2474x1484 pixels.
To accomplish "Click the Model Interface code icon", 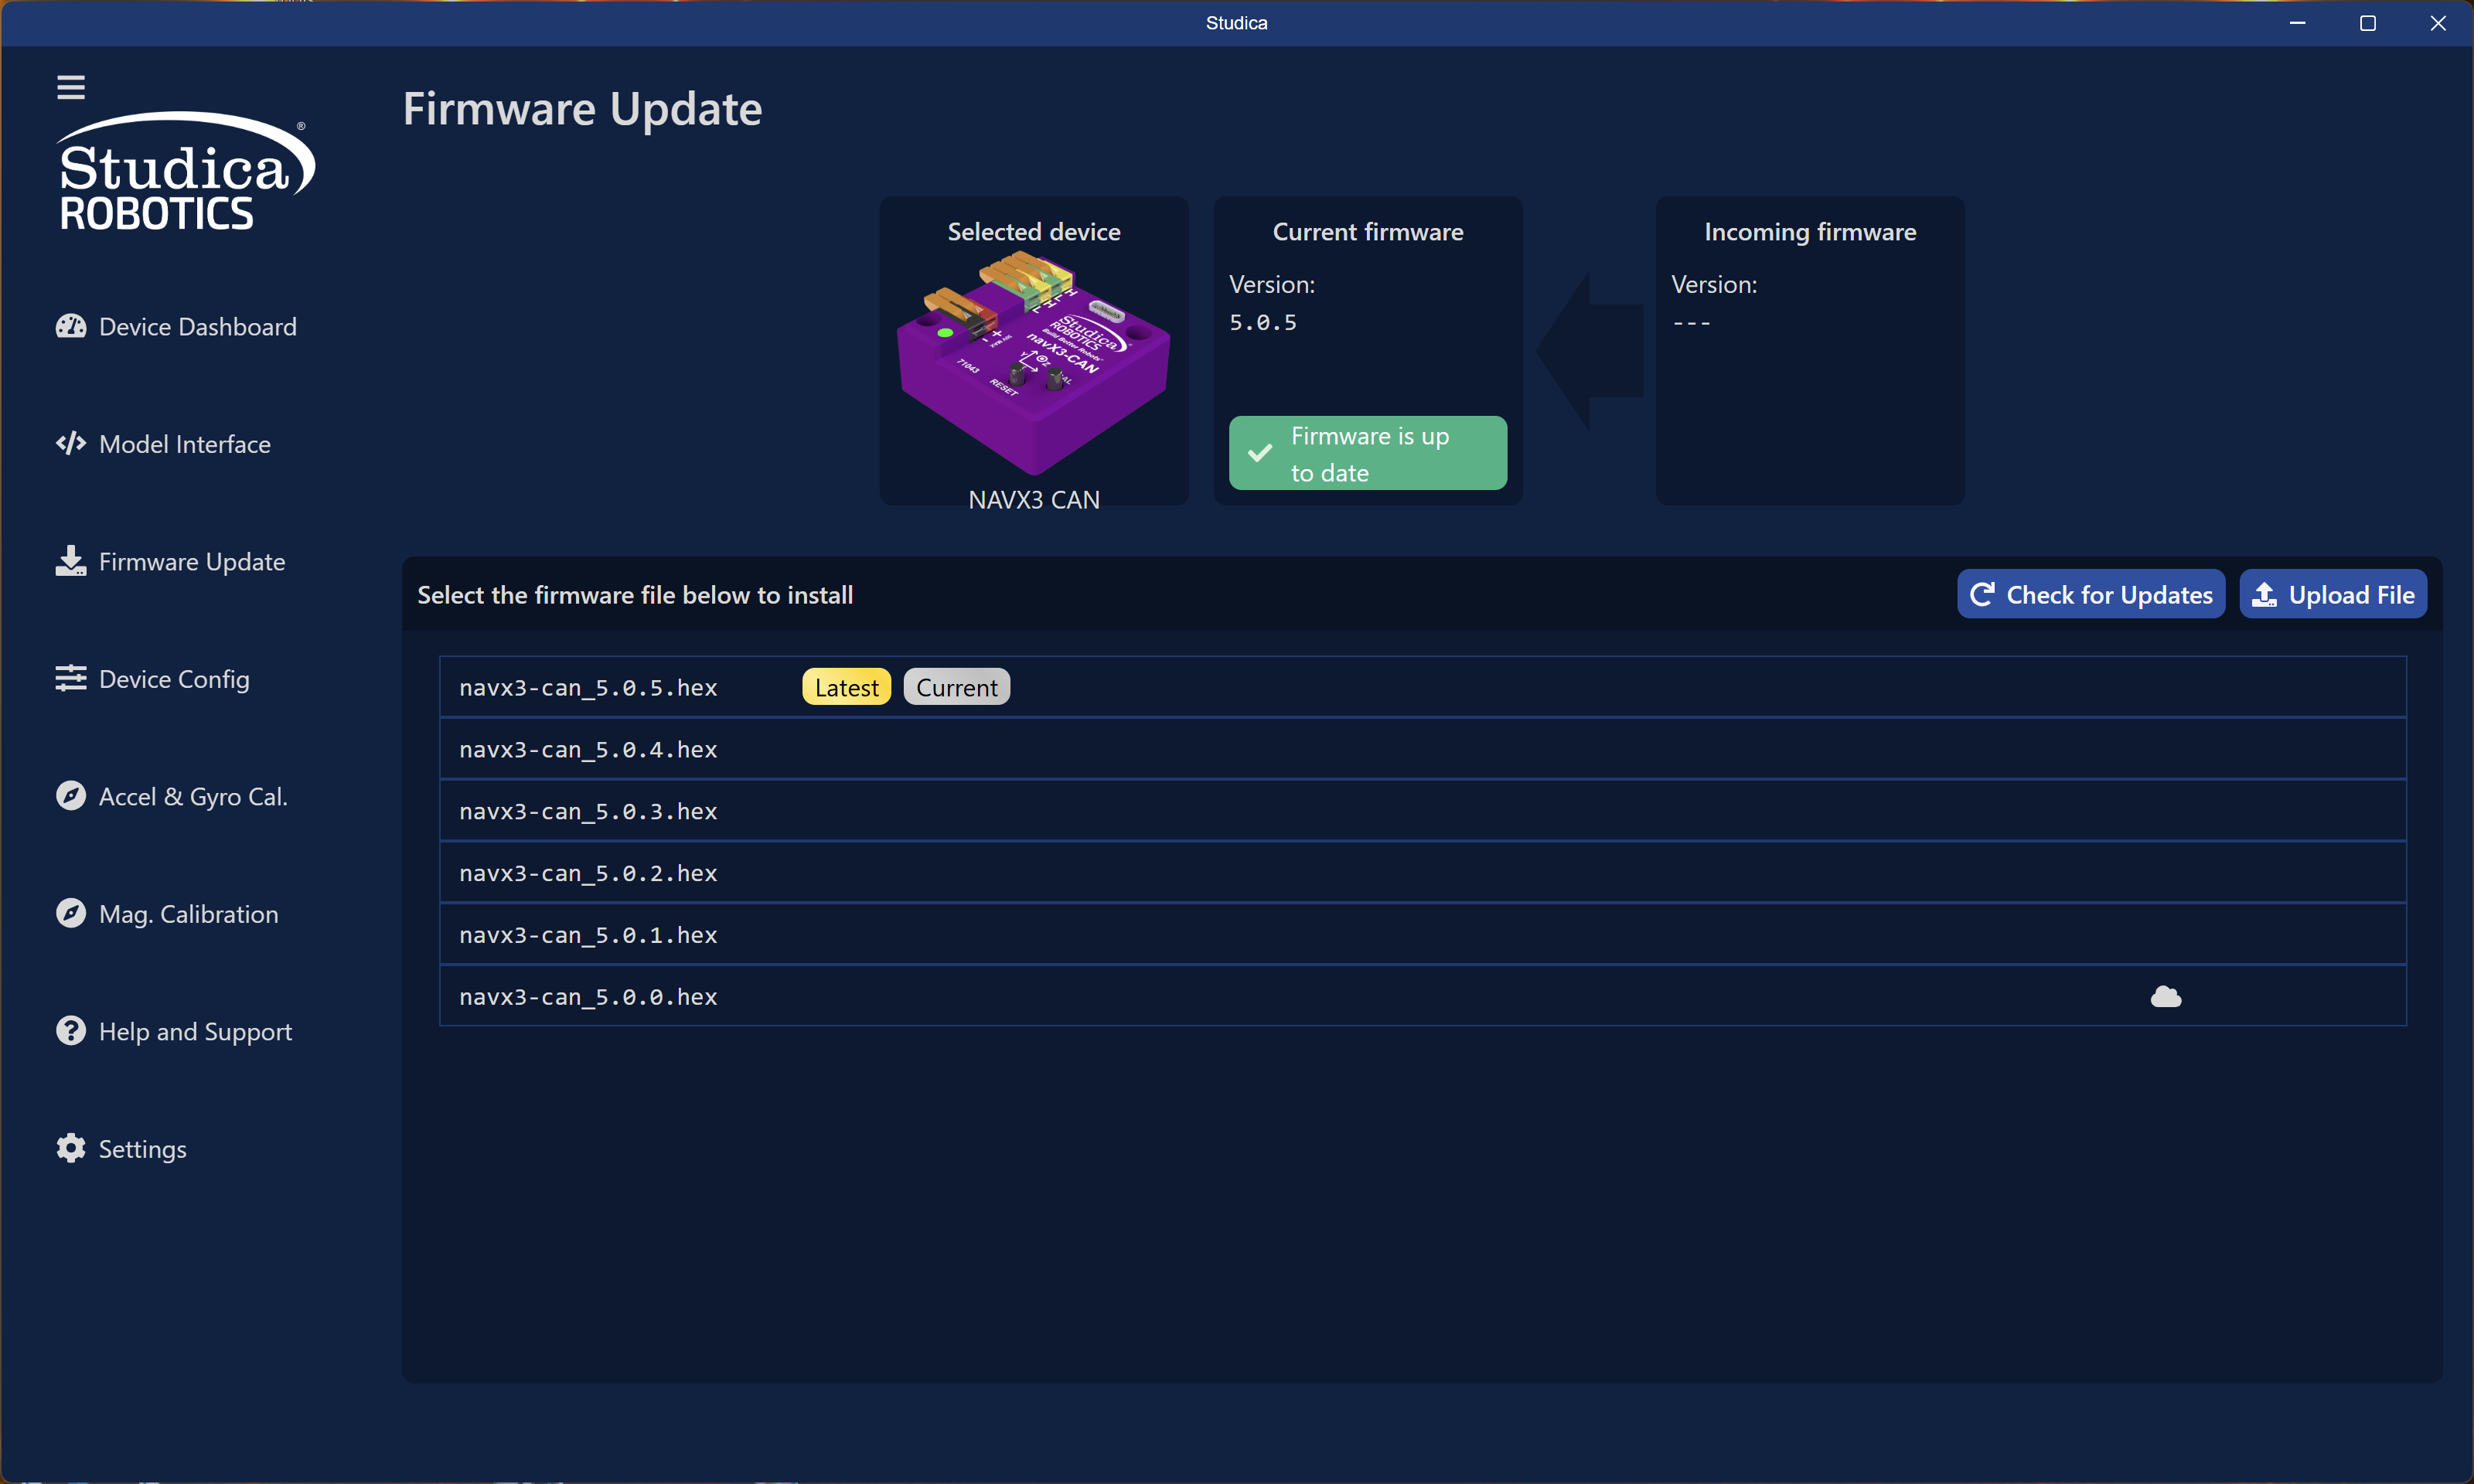I will [x=70, y=443].
